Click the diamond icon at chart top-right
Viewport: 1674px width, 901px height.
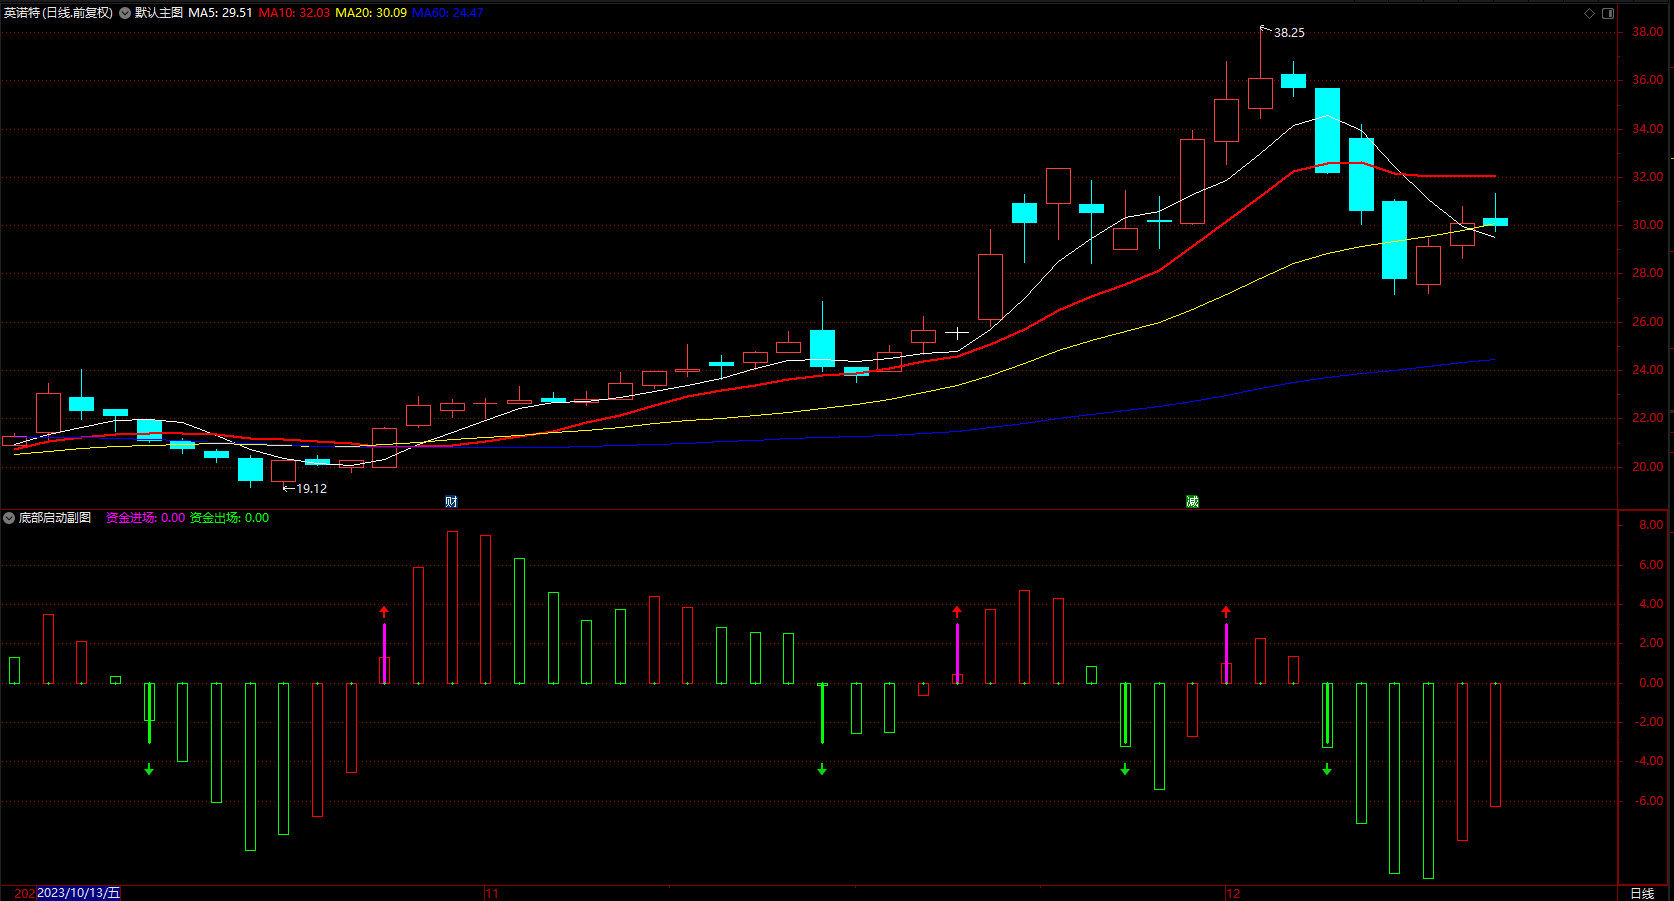[1589, 13]
